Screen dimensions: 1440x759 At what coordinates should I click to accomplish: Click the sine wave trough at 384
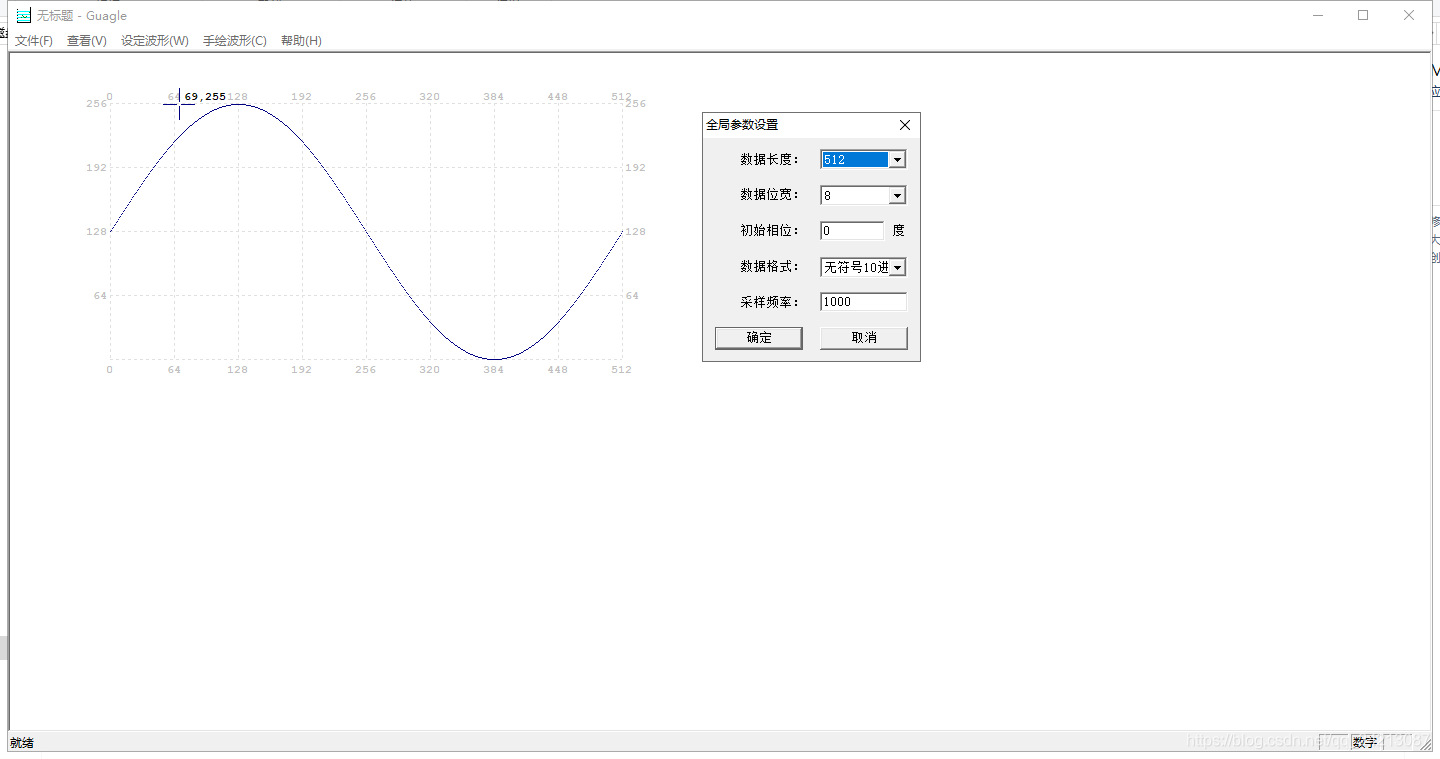point(494,358)
